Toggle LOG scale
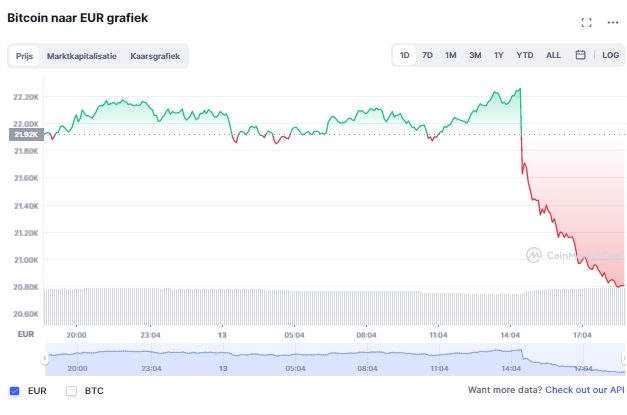This screenshot has height=415, width=627. click(611, 55)
